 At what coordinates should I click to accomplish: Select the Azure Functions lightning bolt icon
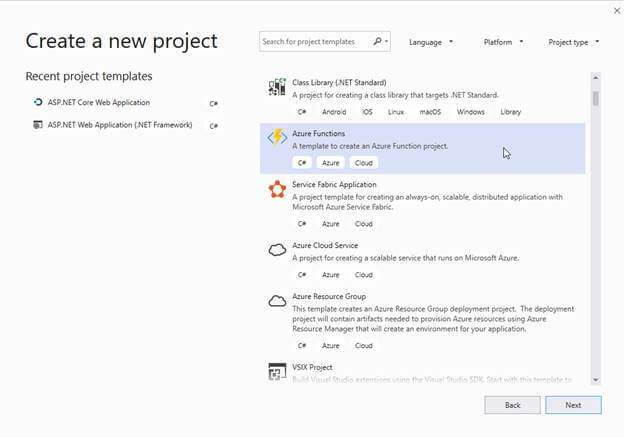coord(277,138)
